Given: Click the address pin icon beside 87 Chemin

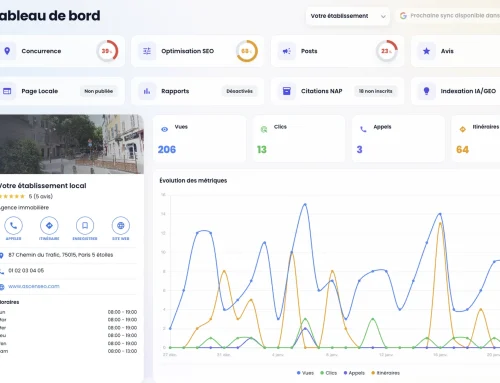Looking at the screenshot, I should pyautogui.click(x=1, y=255).
